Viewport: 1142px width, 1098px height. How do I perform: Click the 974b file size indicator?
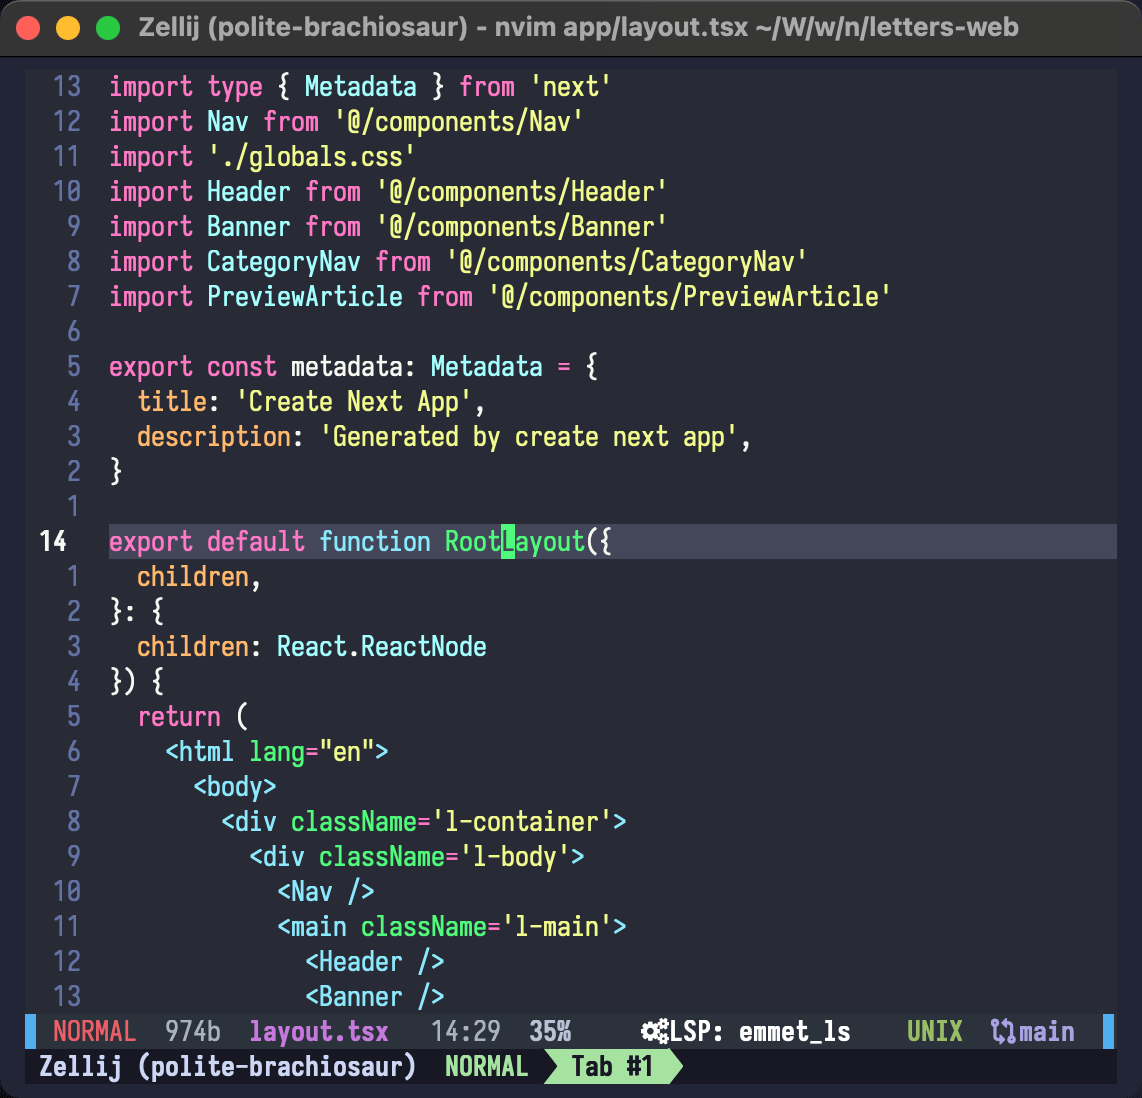193,1031
